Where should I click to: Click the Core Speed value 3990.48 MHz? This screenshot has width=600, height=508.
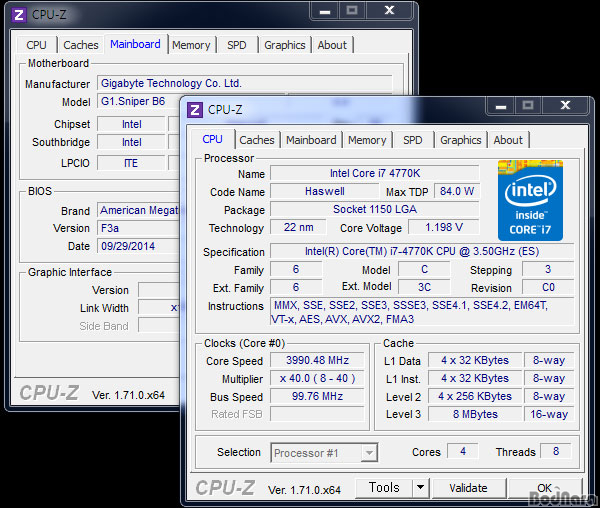coord(317,360)
